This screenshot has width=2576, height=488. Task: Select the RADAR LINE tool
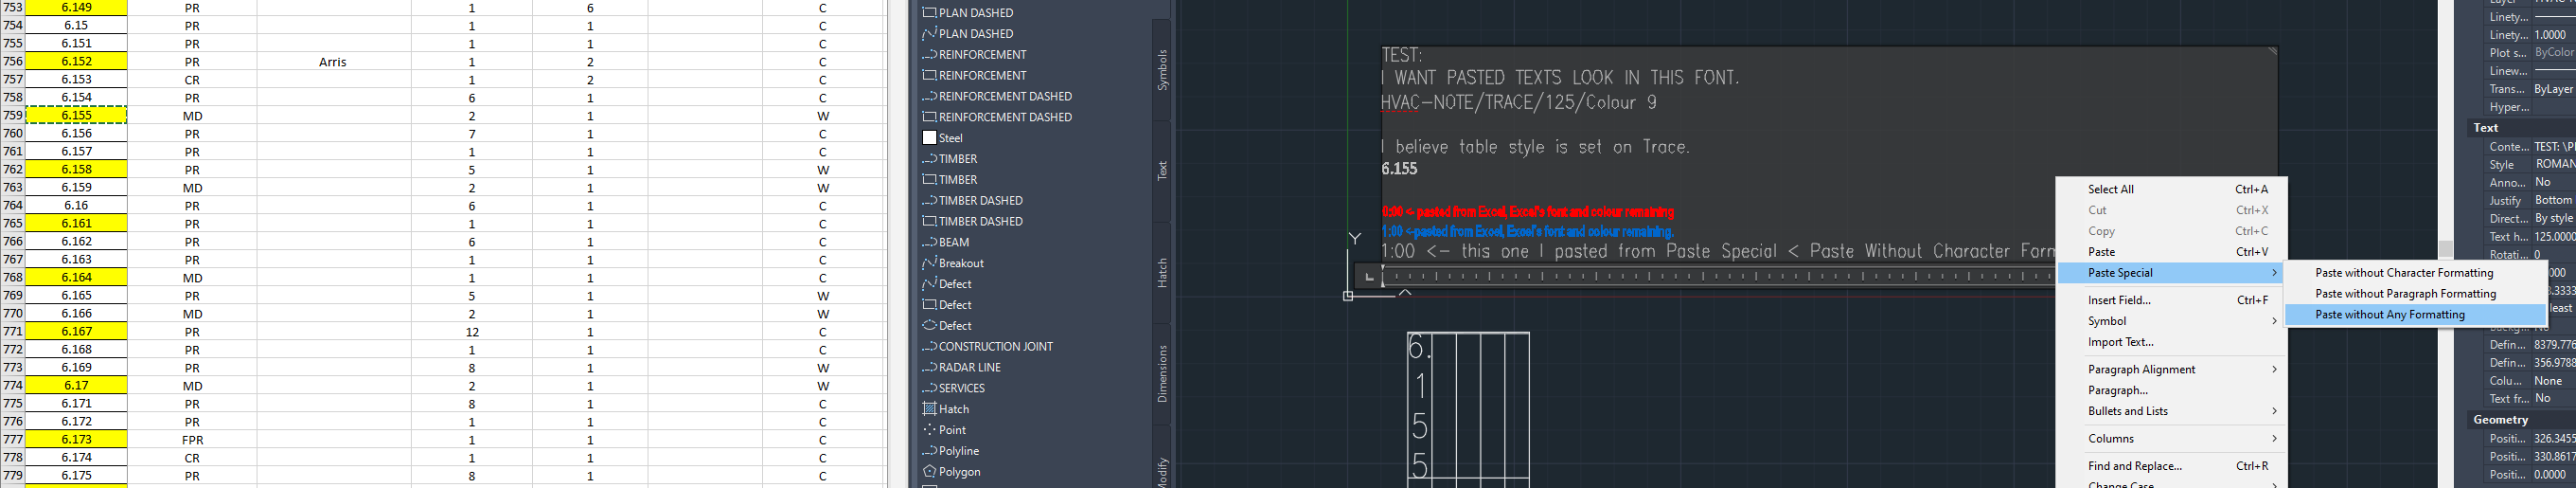pyautogui.click(x=961, y=368)
